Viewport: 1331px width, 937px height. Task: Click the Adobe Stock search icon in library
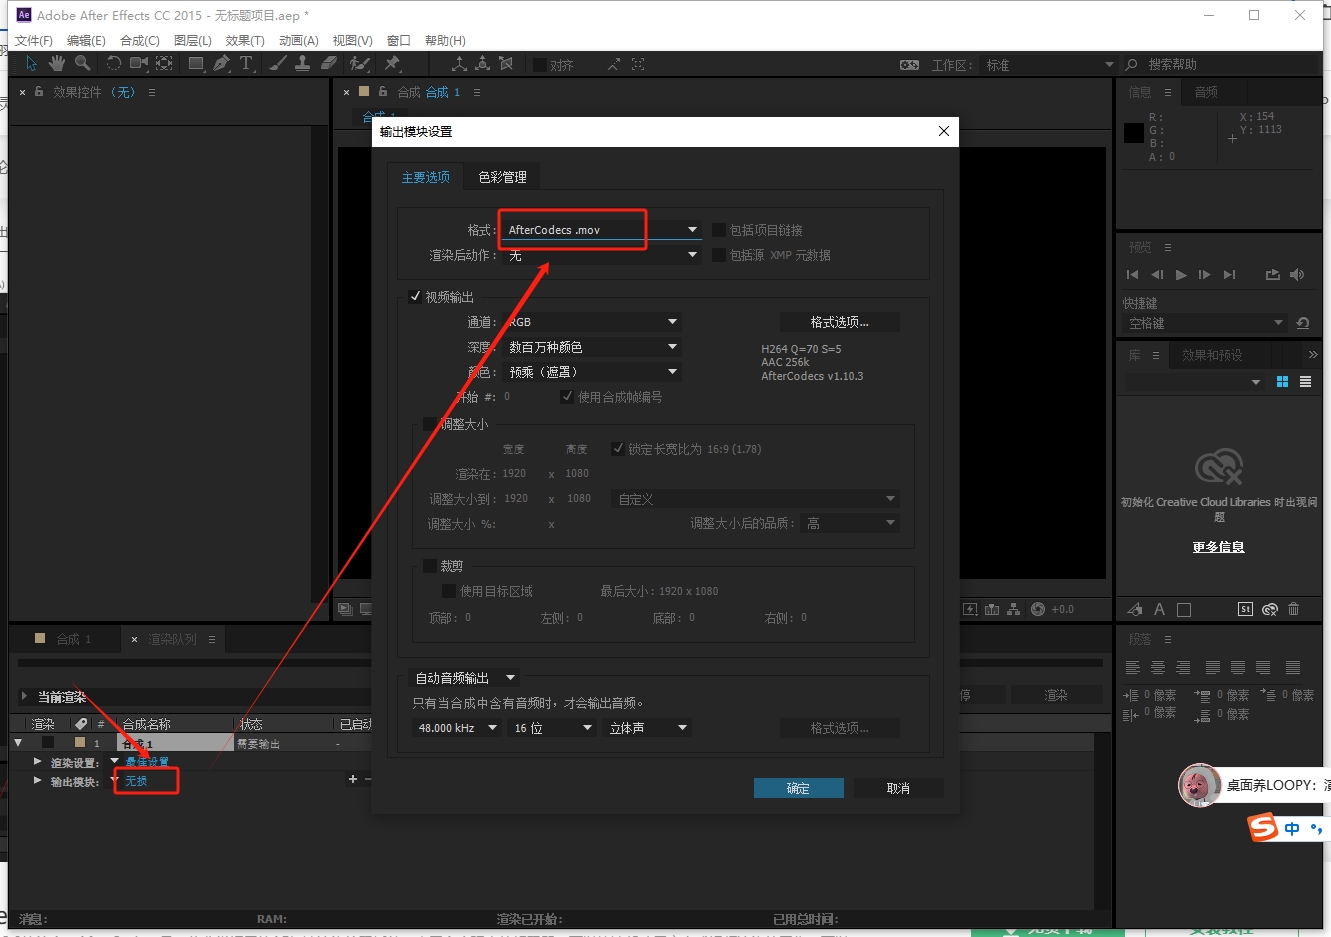pos(1245,609)
